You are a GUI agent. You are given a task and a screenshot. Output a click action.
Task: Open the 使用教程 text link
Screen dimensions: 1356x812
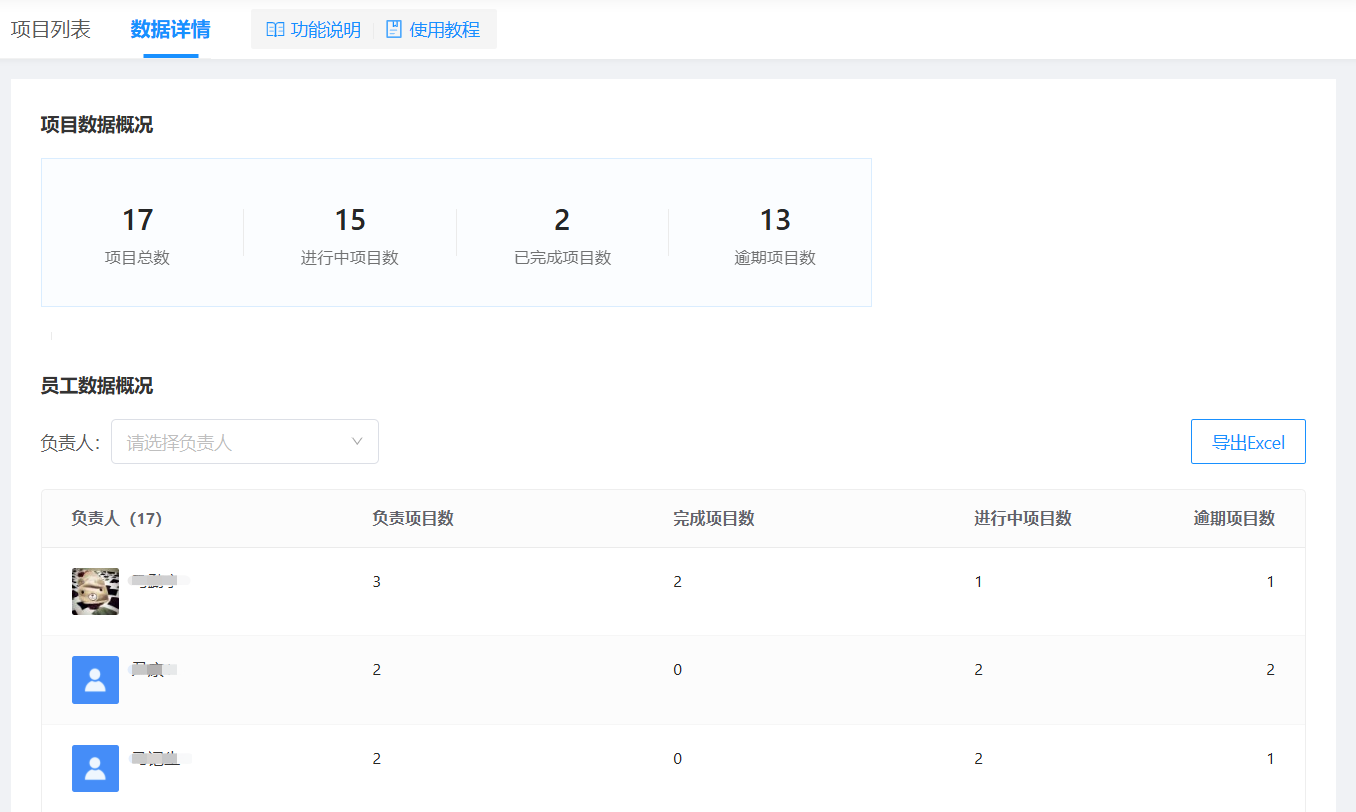click(444, 30)
